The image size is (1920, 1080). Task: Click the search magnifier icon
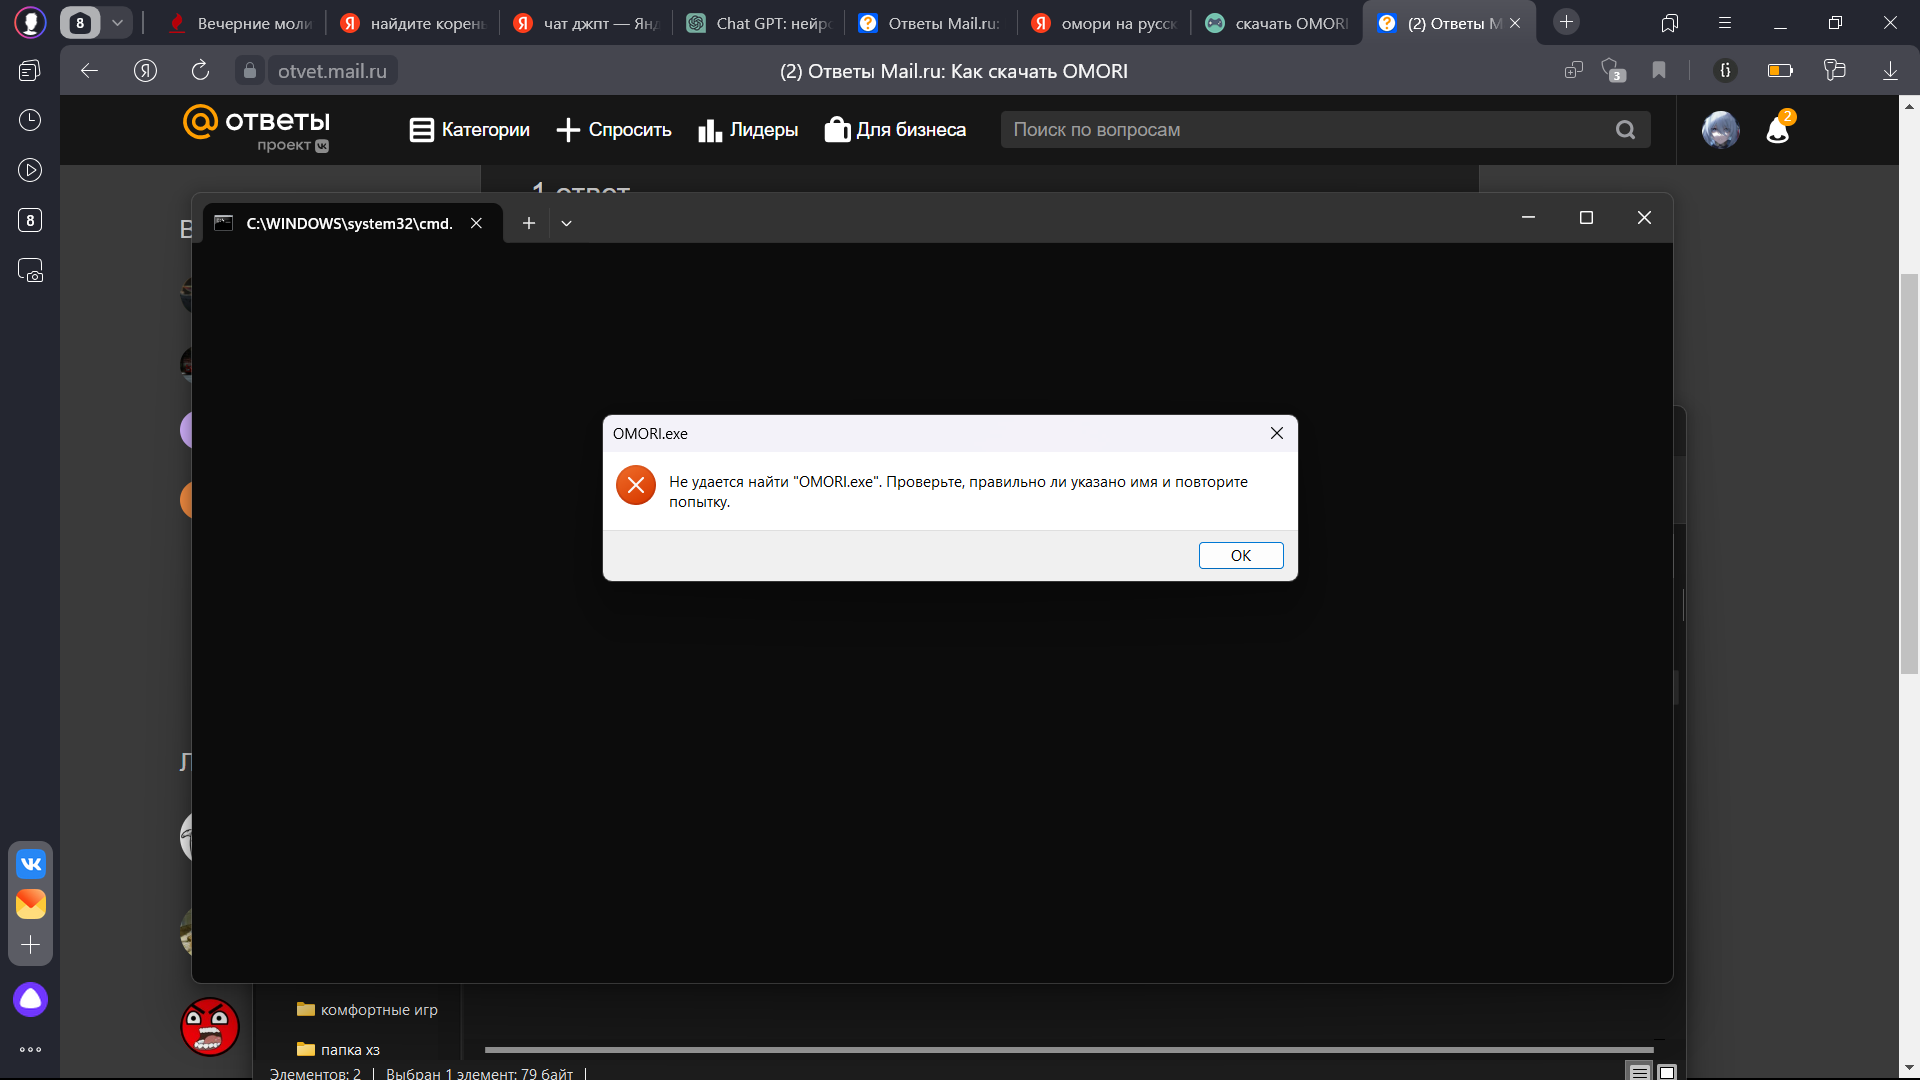tap(1626, 130)
